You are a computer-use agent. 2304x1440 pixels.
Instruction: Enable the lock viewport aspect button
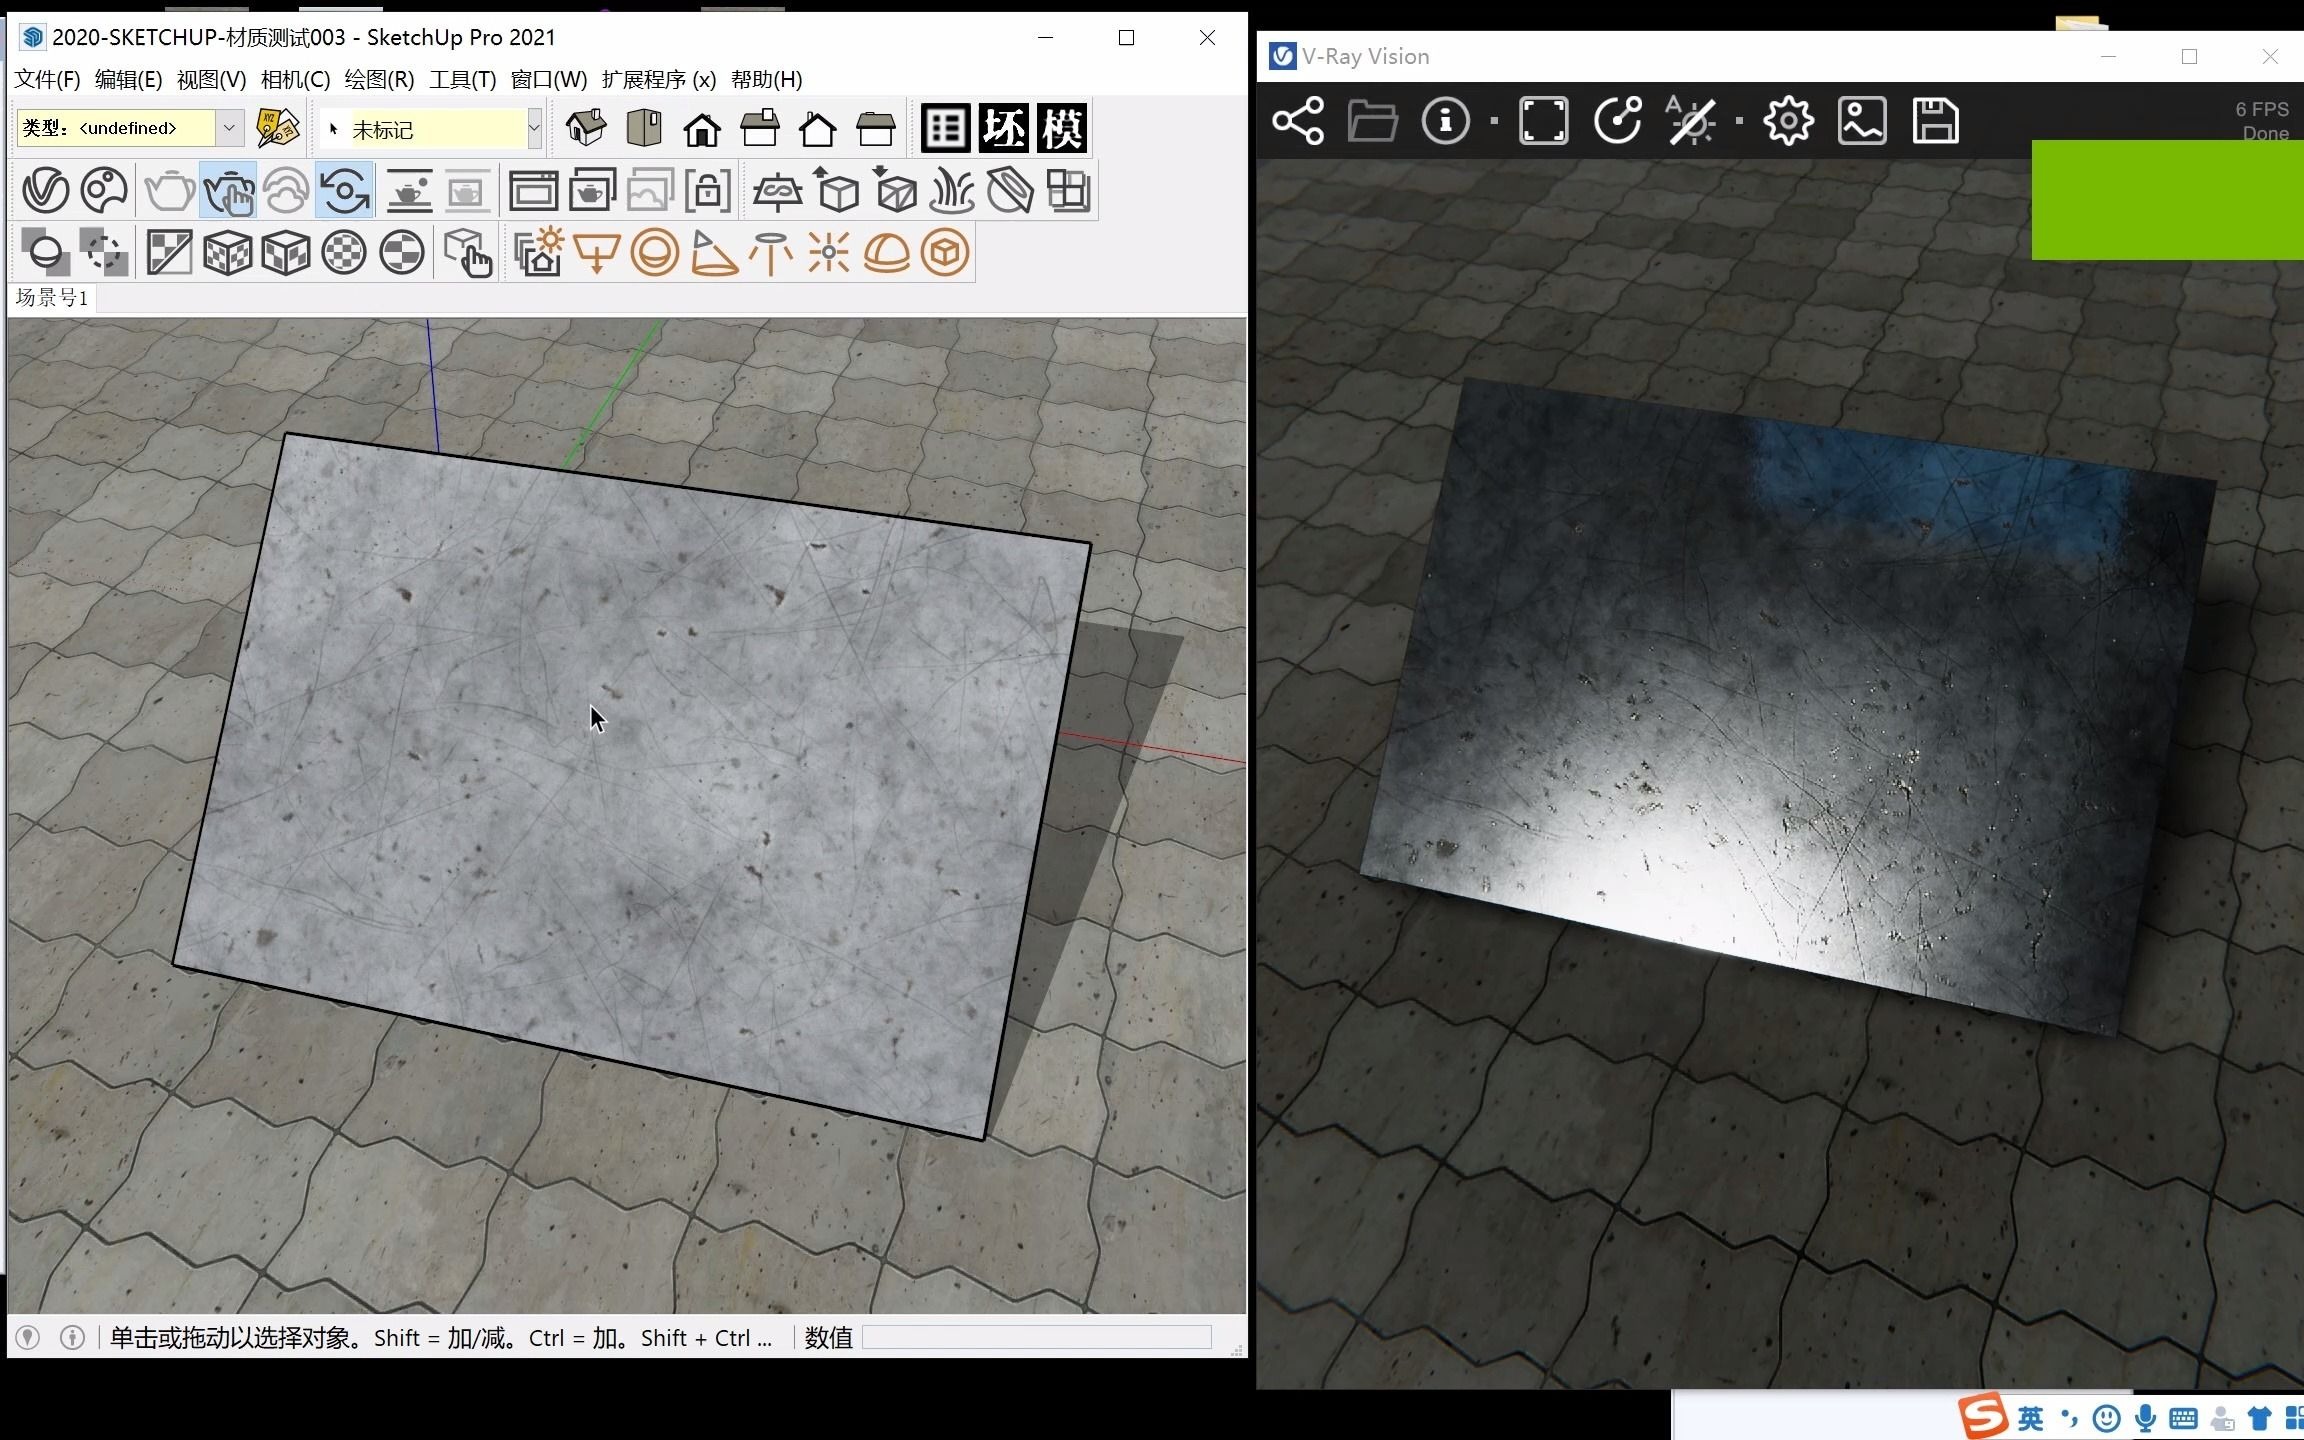(x=710, y=190)
